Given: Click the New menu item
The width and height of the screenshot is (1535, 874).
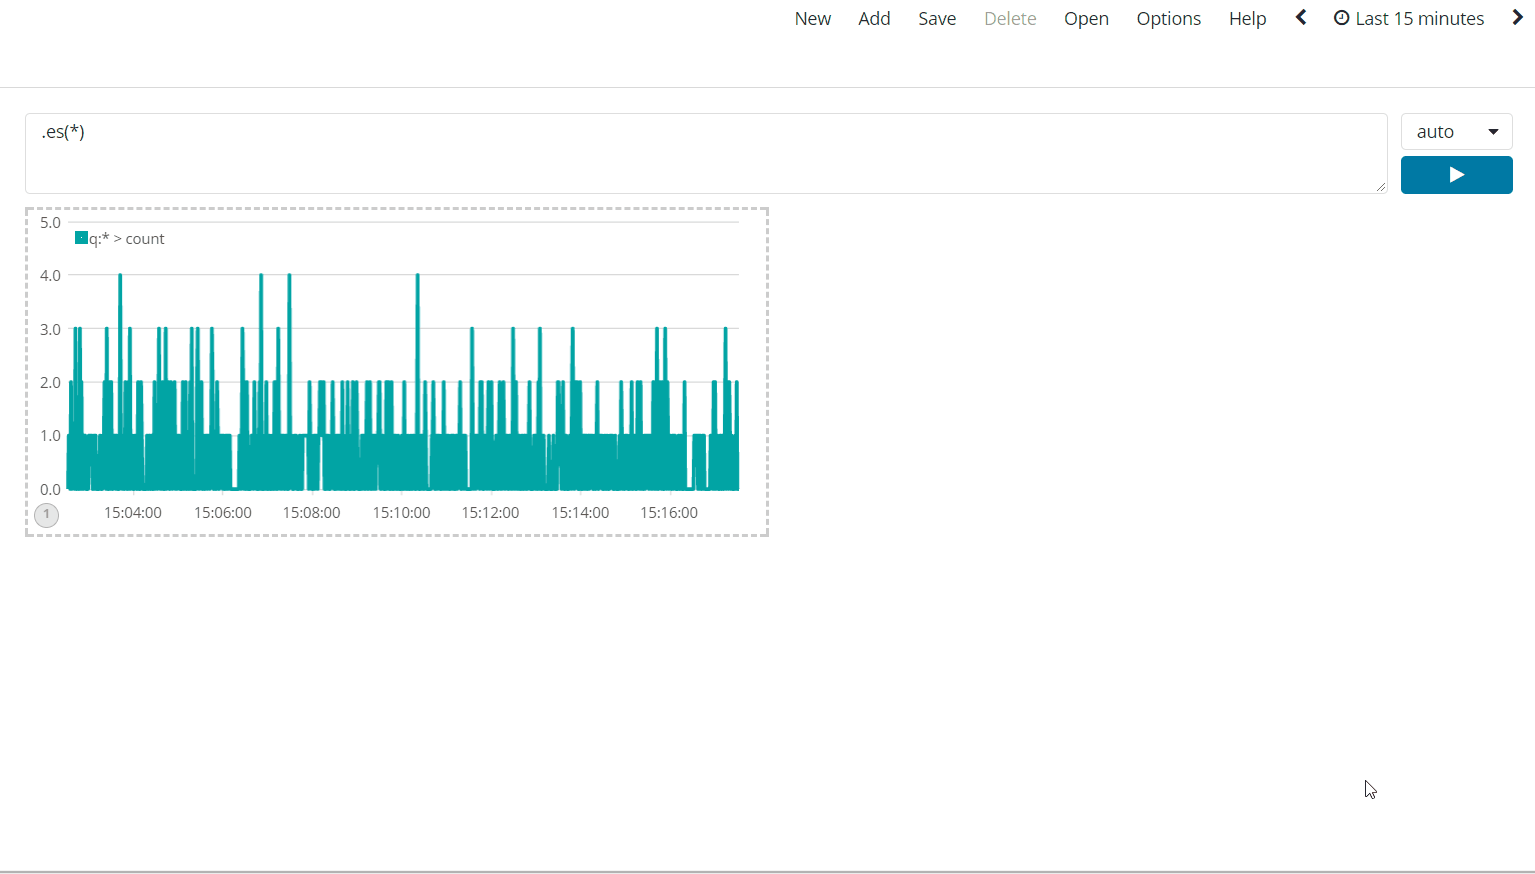Looking at the screenshot, I should (812, 19).
